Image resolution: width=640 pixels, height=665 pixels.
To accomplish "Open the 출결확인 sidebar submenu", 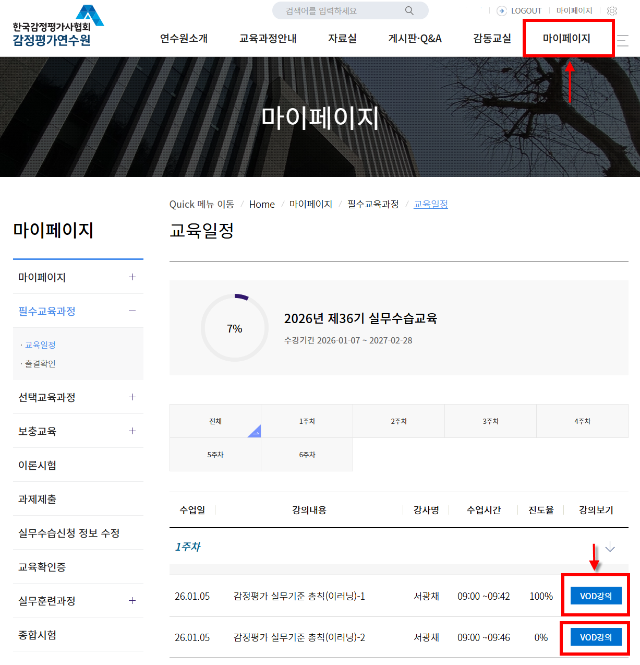I will coord(40,363).
